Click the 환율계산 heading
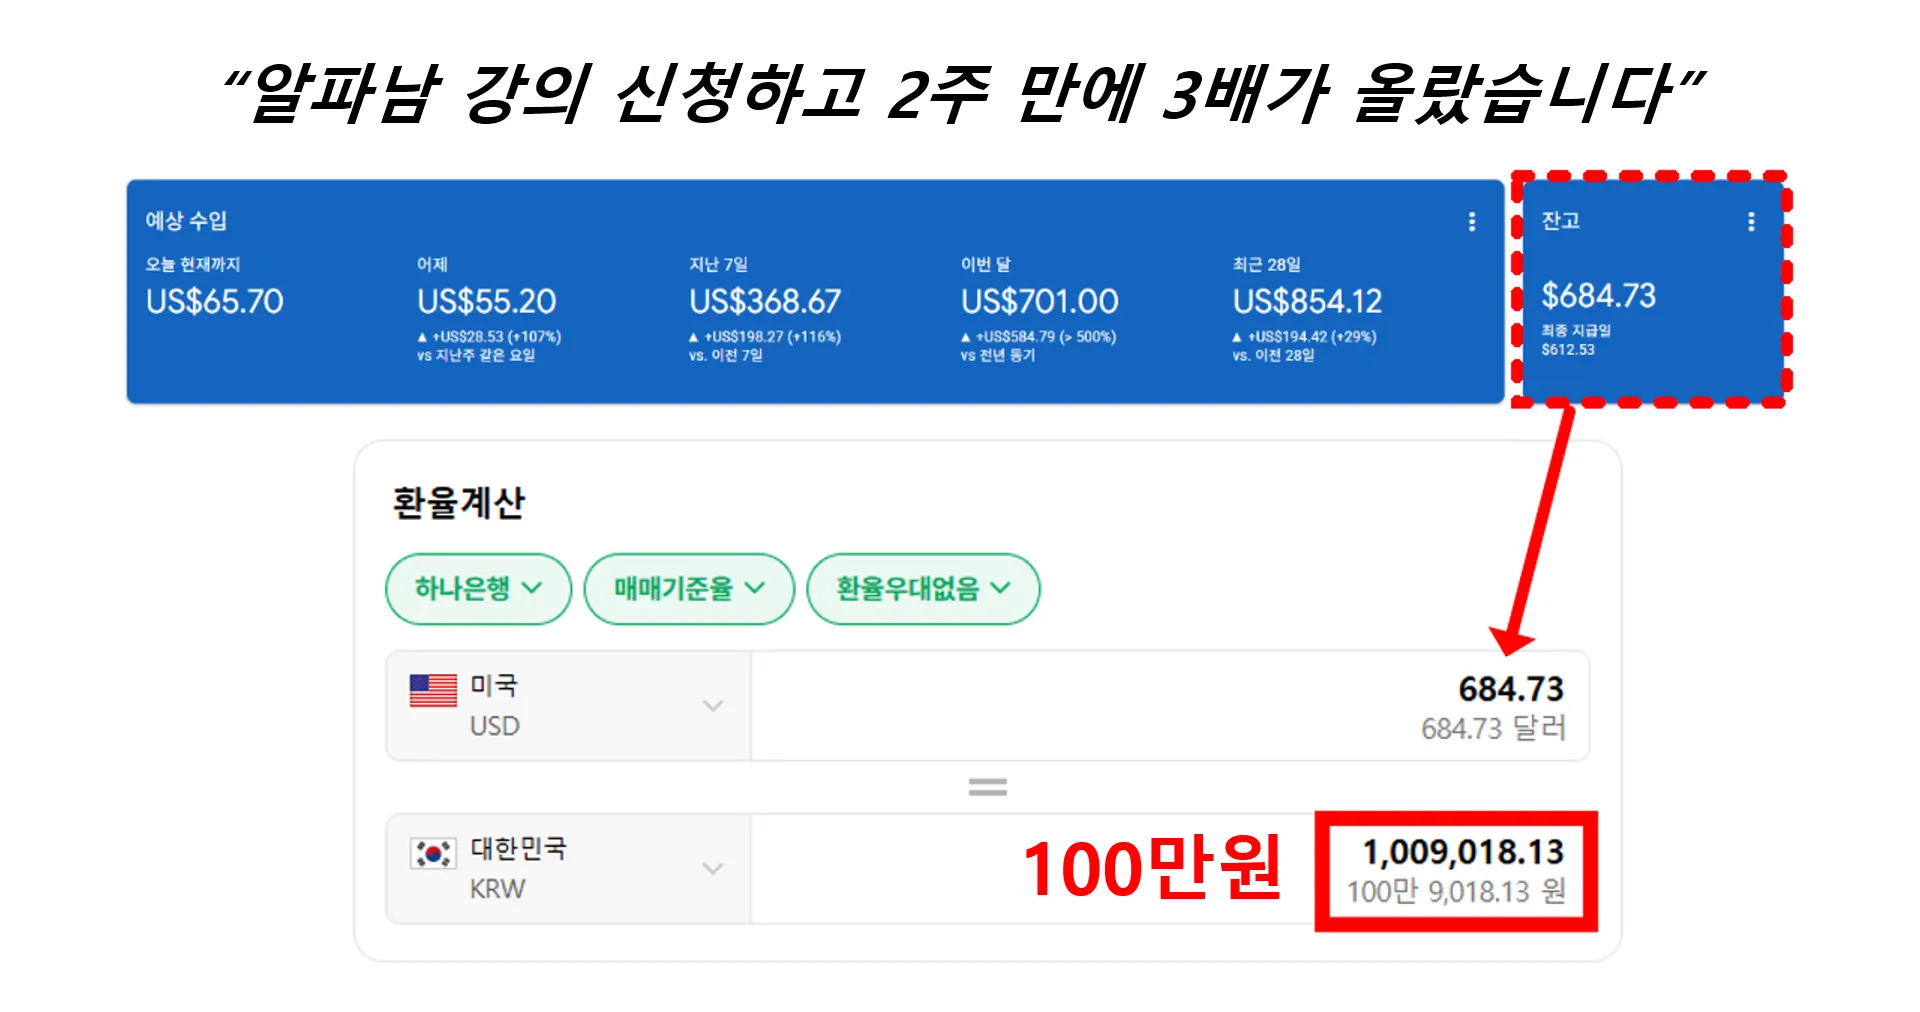 coord(458,503)
